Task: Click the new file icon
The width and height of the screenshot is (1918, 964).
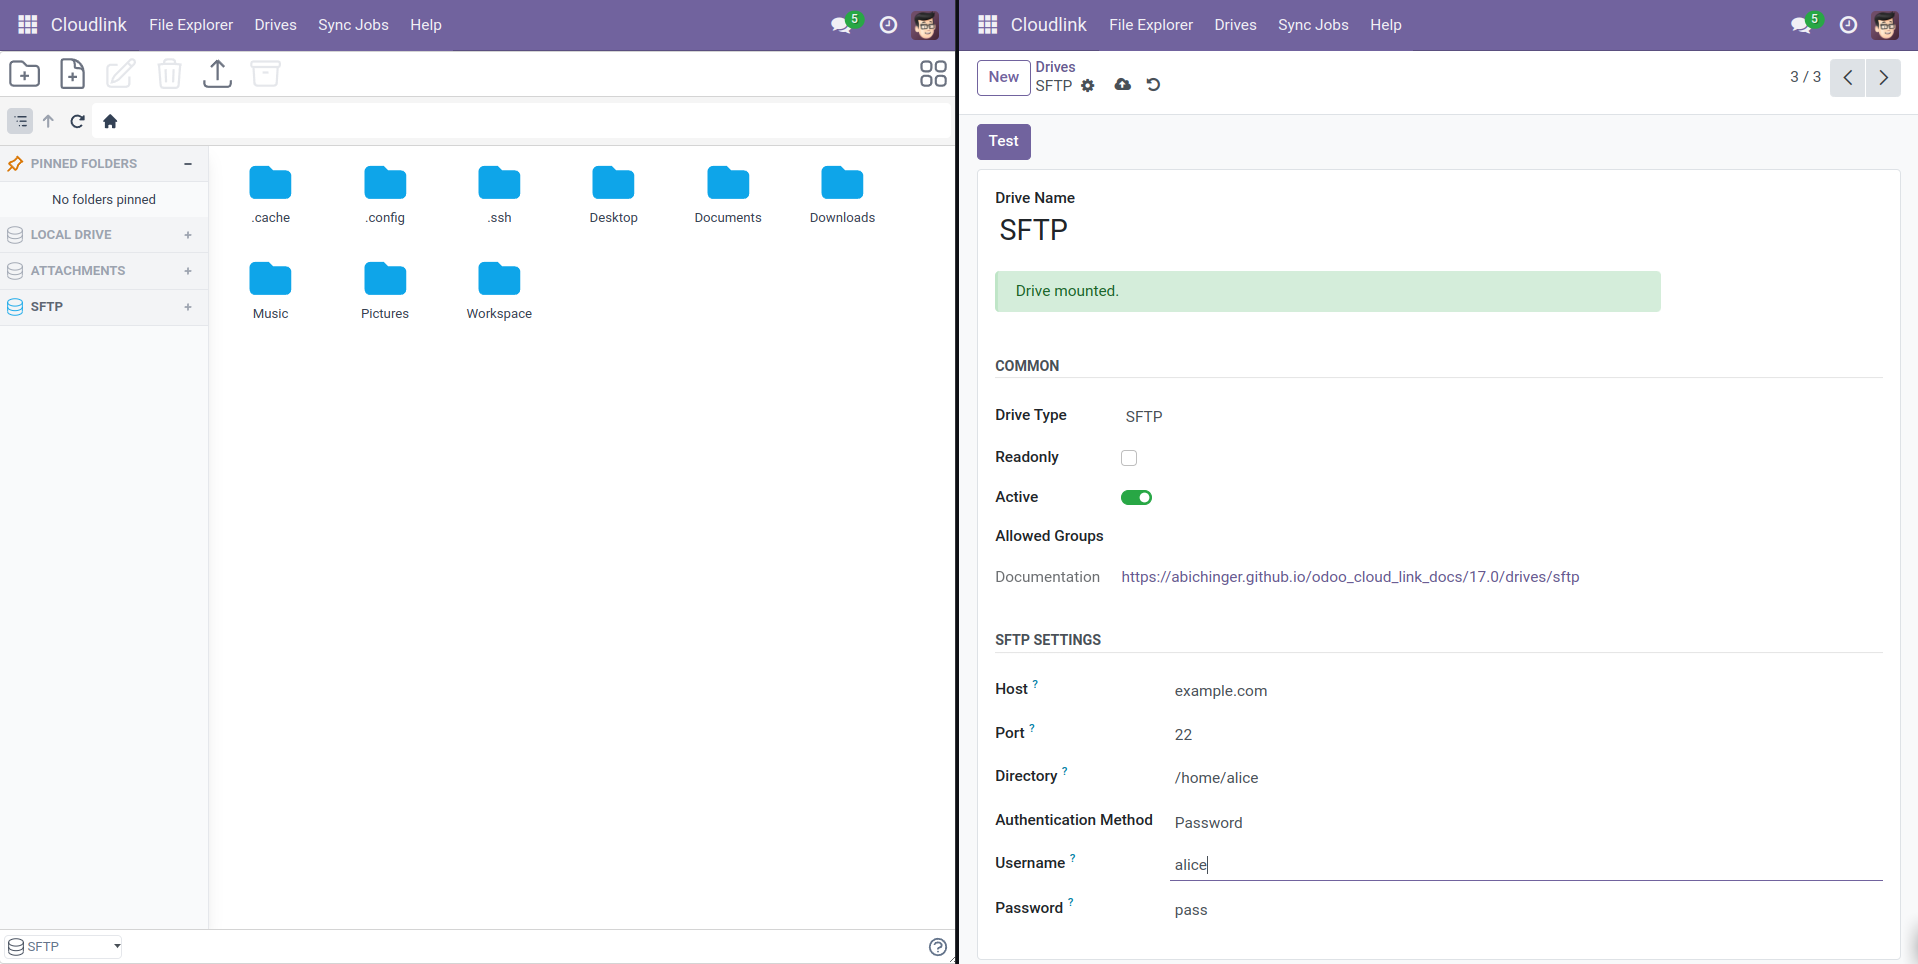Action: [72, 74]
